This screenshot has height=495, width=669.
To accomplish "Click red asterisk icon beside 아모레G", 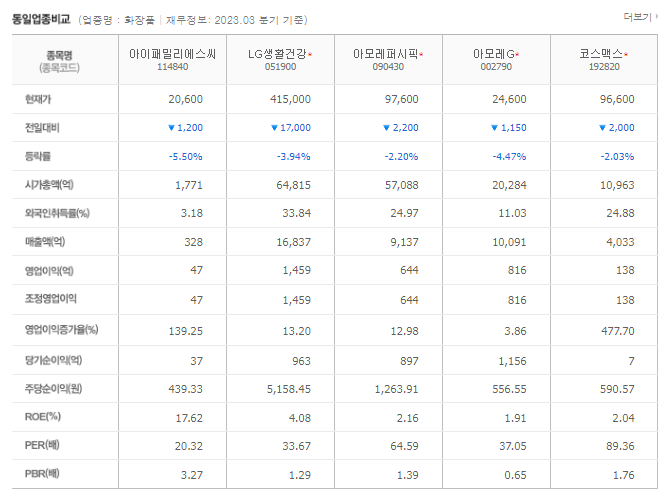I will click(x=517, y=54).
